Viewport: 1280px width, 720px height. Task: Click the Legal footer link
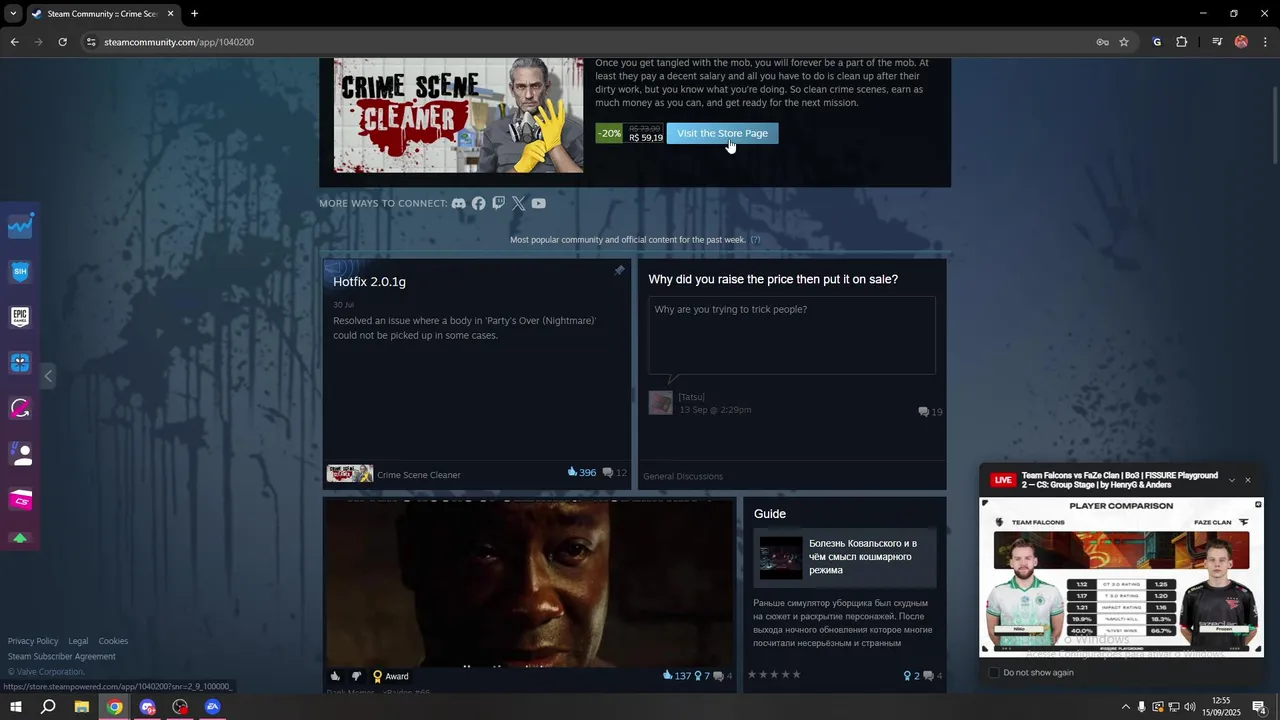click(x=78, y=641)
